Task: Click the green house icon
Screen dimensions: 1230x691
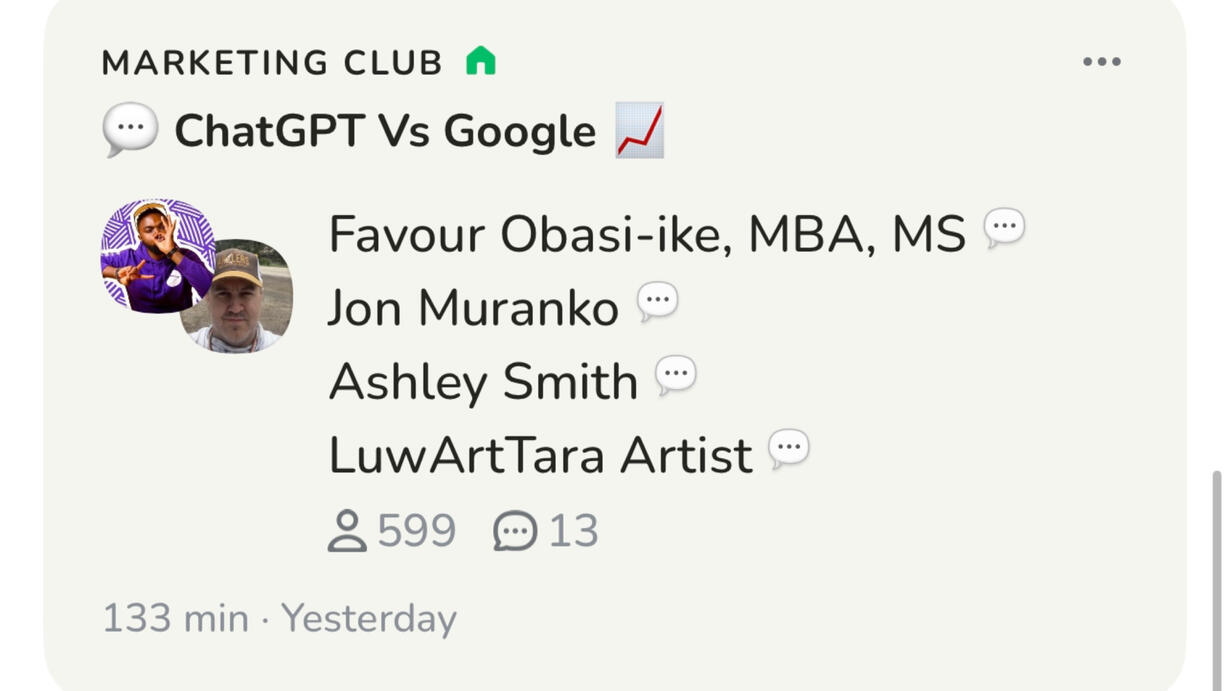Action: pyautogui.click(x=481, y=62)
